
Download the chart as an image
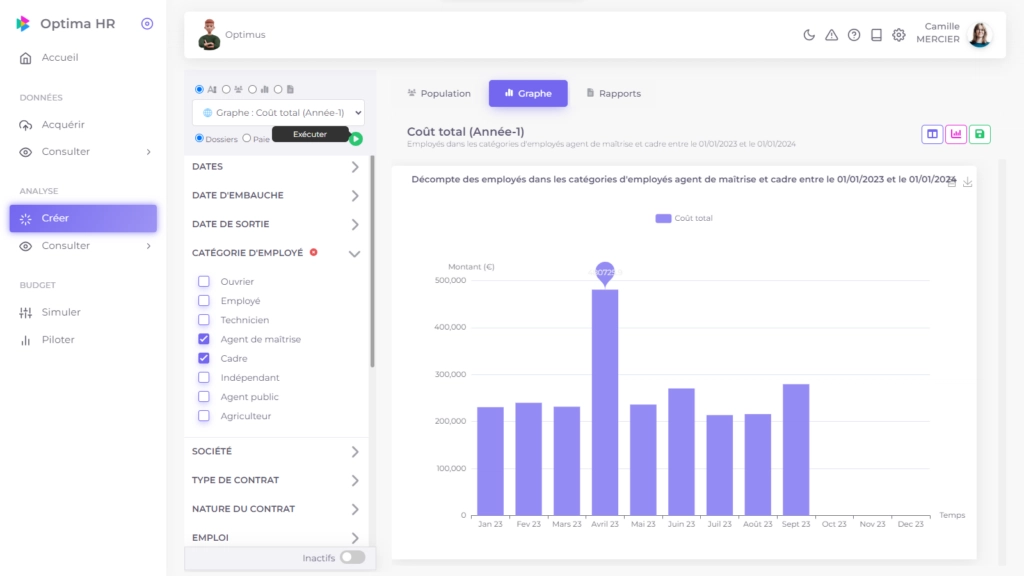[968, 182]
